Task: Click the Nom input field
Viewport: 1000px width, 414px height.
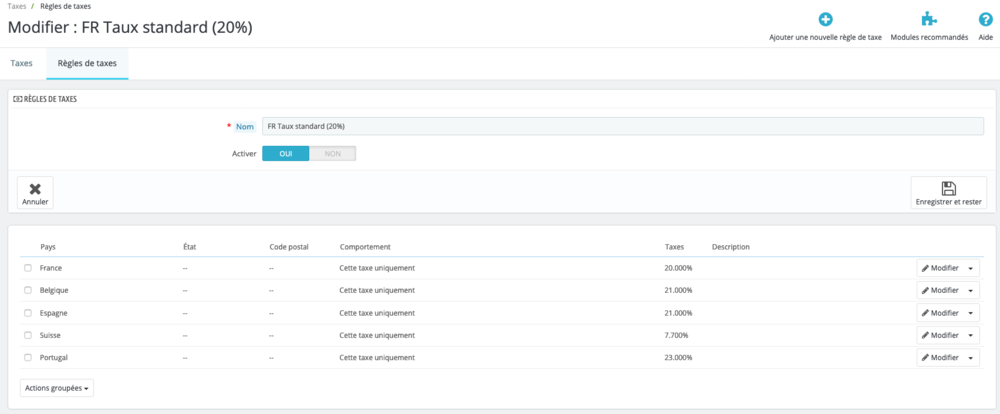Action: click(x=622, y=126)
